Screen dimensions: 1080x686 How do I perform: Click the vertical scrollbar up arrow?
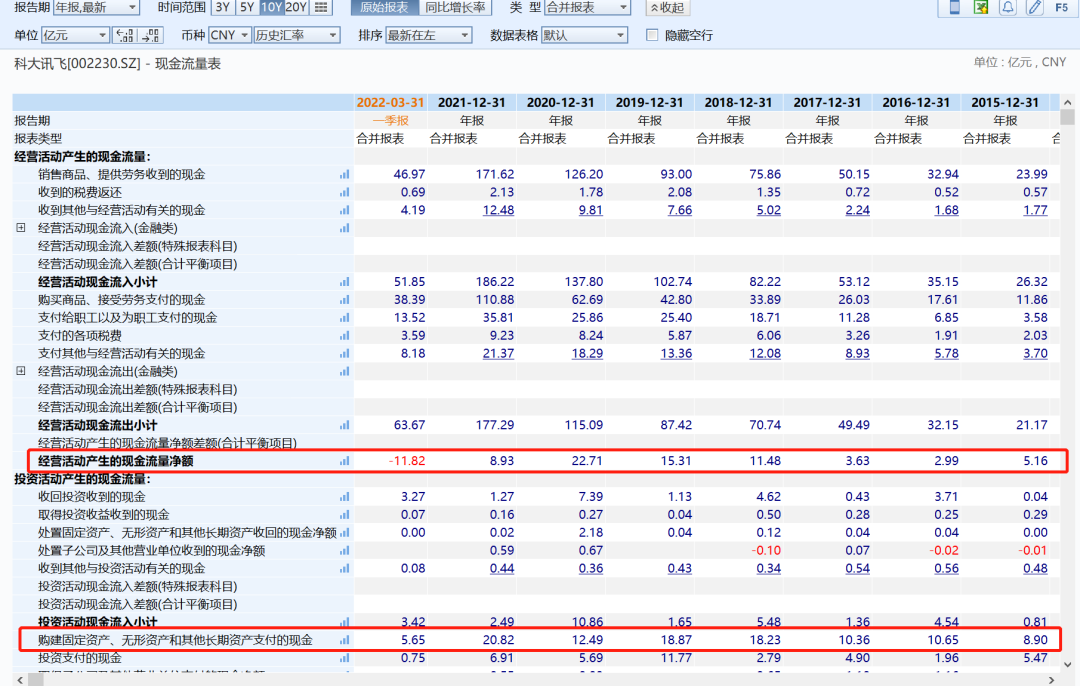(x=1067, y=103)
